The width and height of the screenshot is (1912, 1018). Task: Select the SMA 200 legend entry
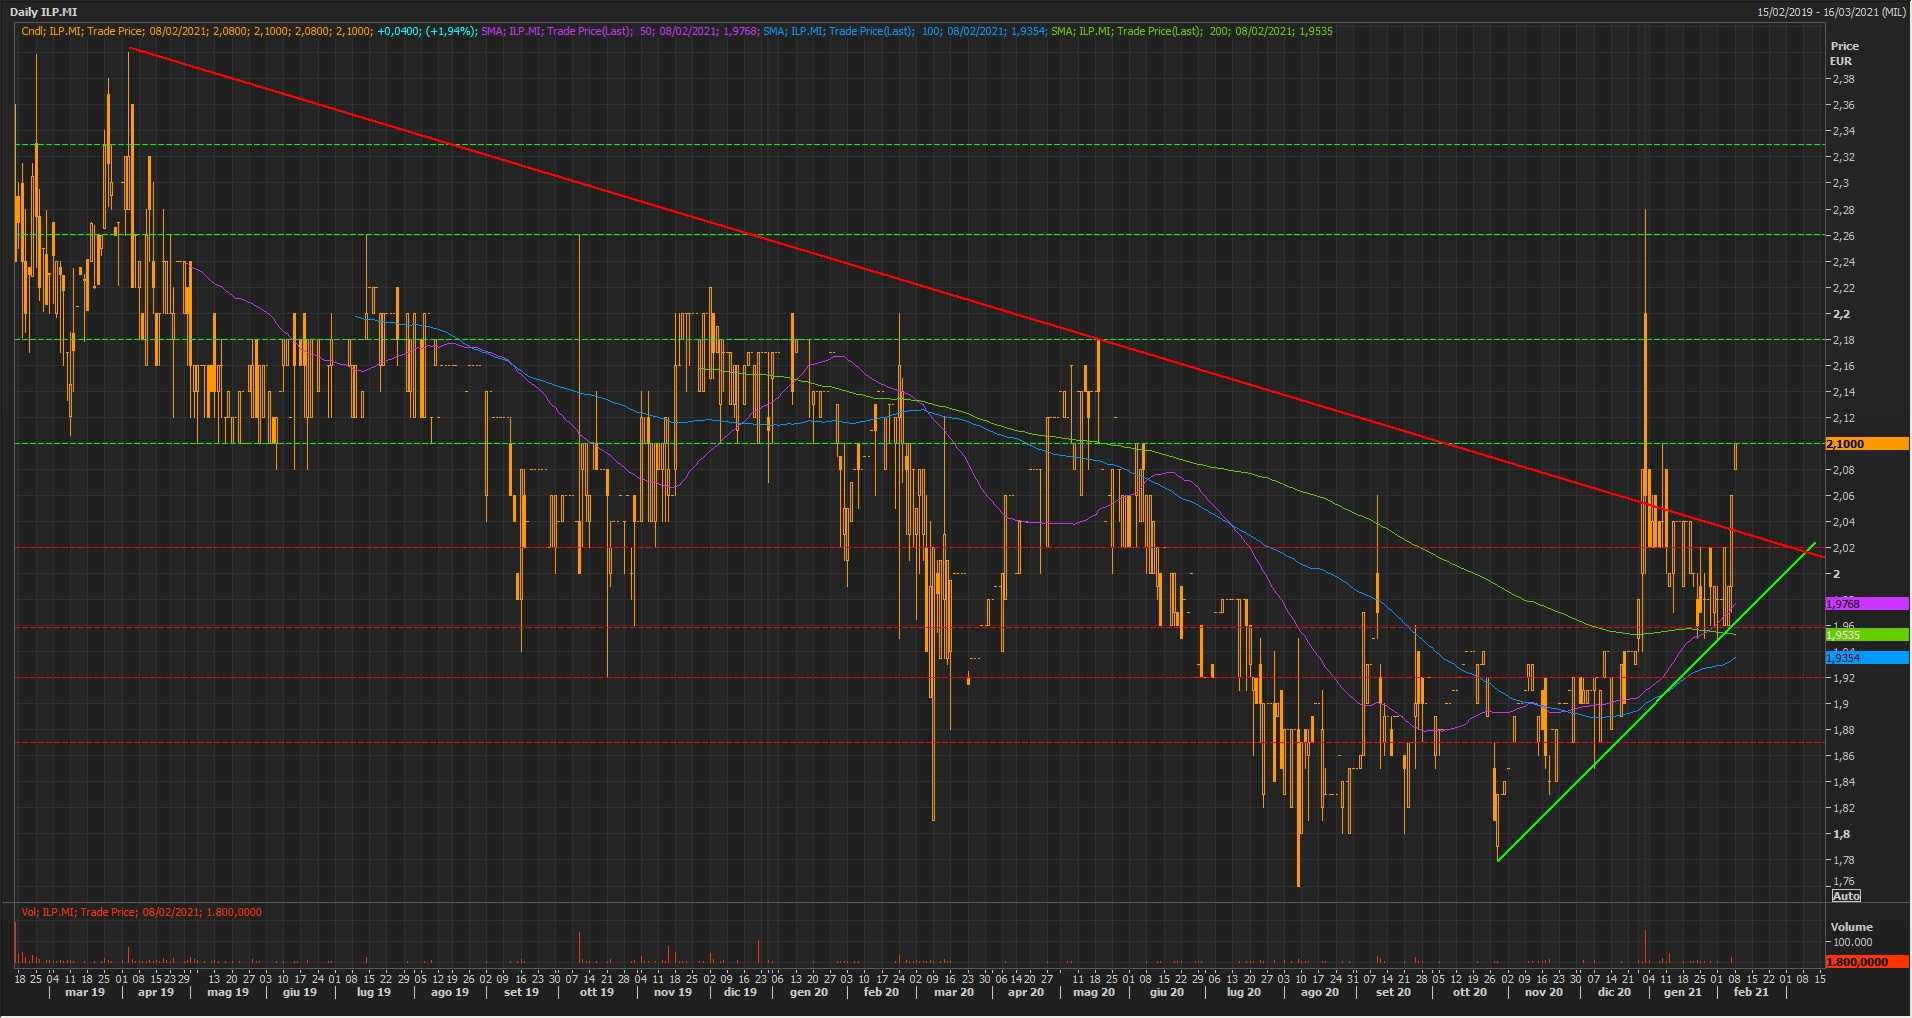click(x=1191, y=31)
